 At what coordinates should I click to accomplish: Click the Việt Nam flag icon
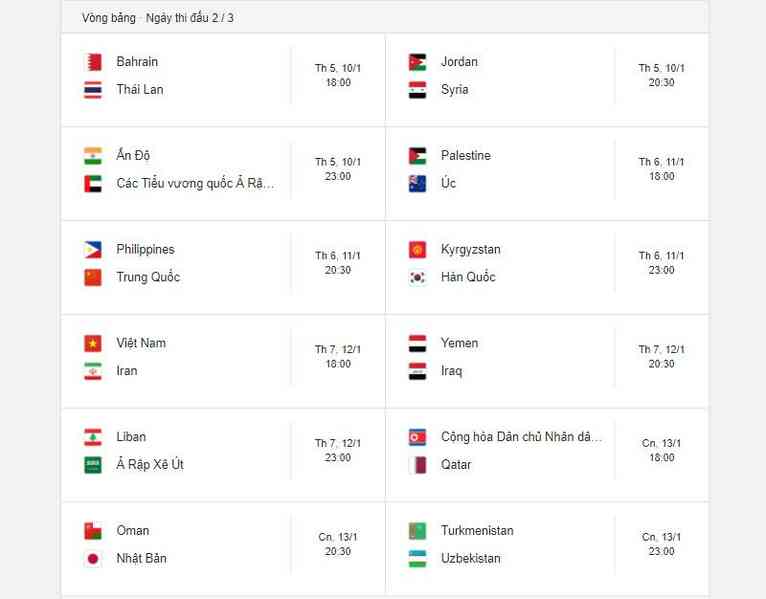pos(93,343)
